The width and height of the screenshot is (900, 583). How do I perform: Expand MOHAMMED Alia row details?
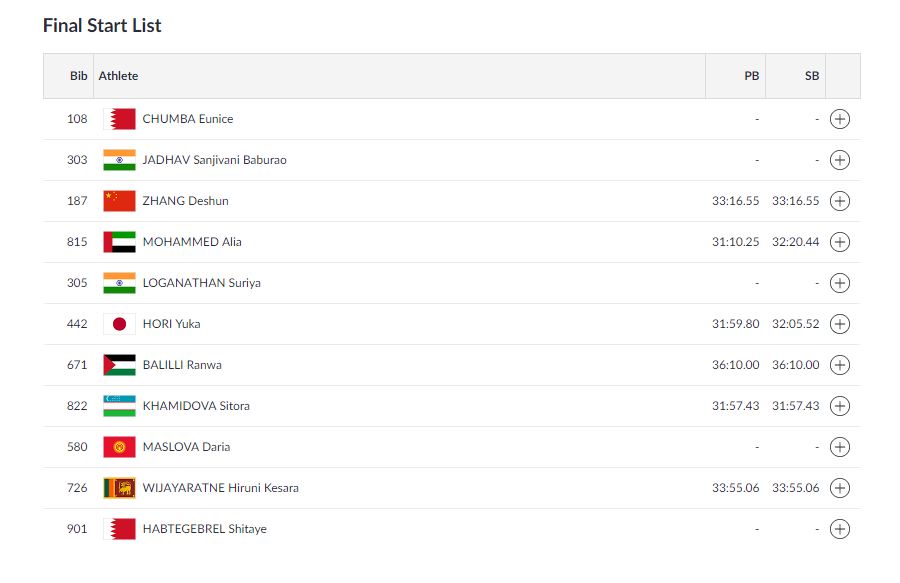pyautogui.click(x=839, y=242)
